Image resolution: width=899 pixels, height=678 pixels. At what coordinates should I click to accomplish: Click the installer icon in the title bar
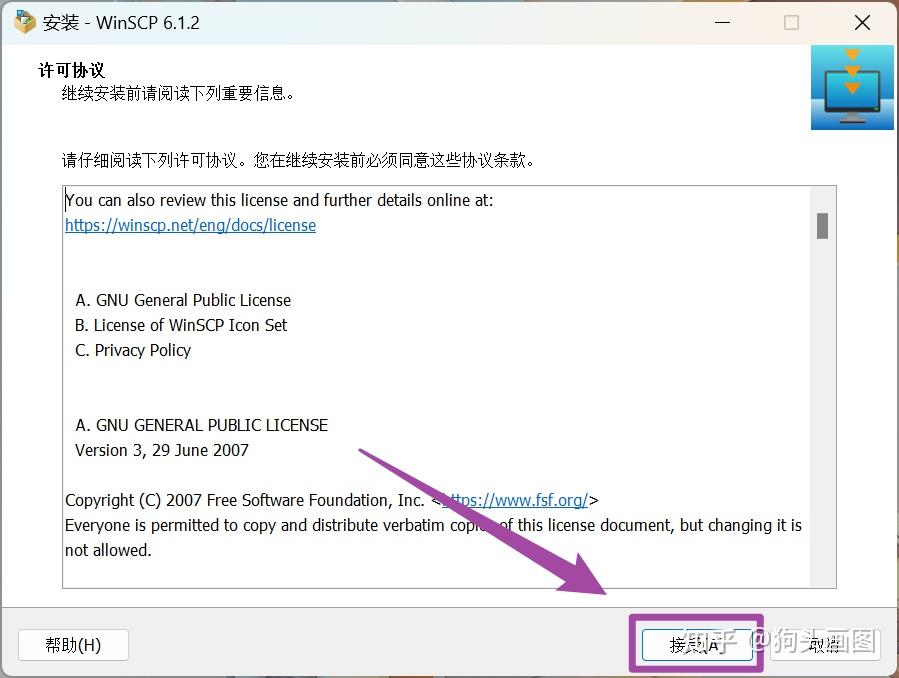(22, 21)
